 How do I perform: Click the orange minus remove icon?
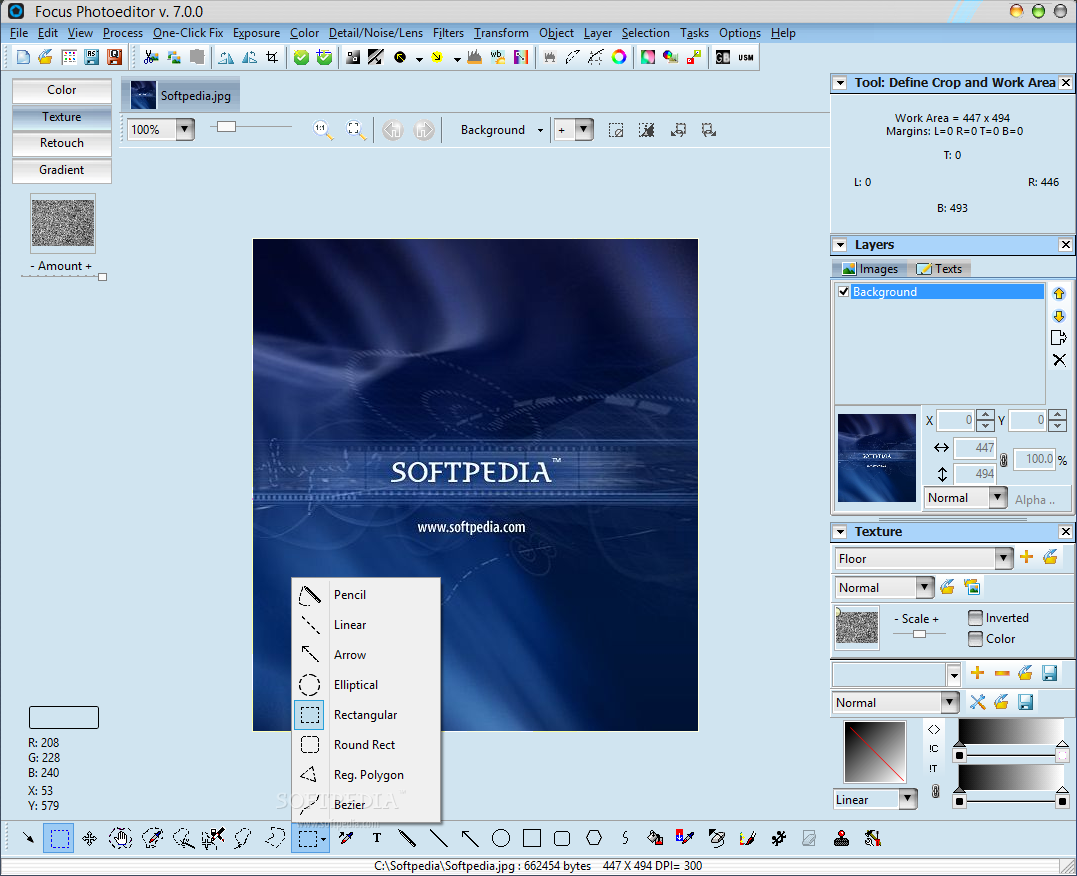coord(1002,673)
